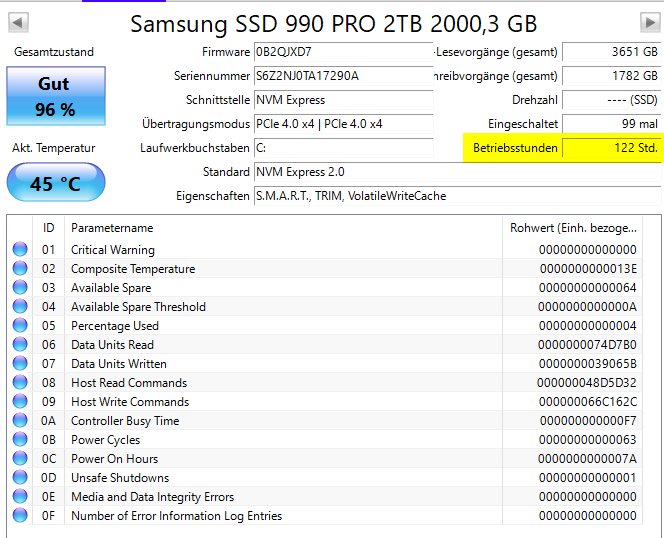664x538 pixels.
Task: Select the Unsafe Shutdowns parameter name
Action: click(x=120, y=478)
